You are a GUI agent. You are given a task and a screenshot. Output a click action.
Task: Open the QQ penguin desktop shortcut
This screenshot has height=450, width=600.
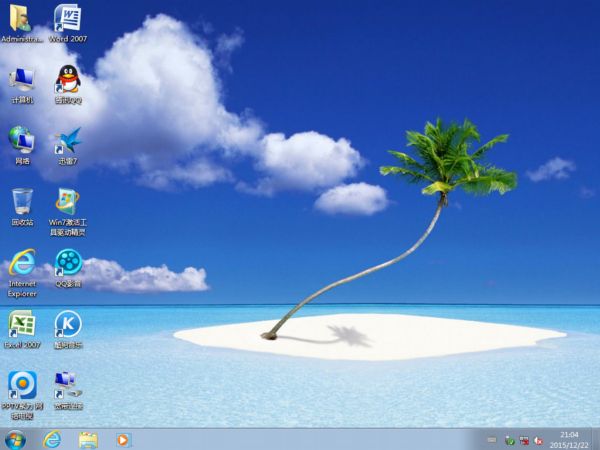(67, 80)
